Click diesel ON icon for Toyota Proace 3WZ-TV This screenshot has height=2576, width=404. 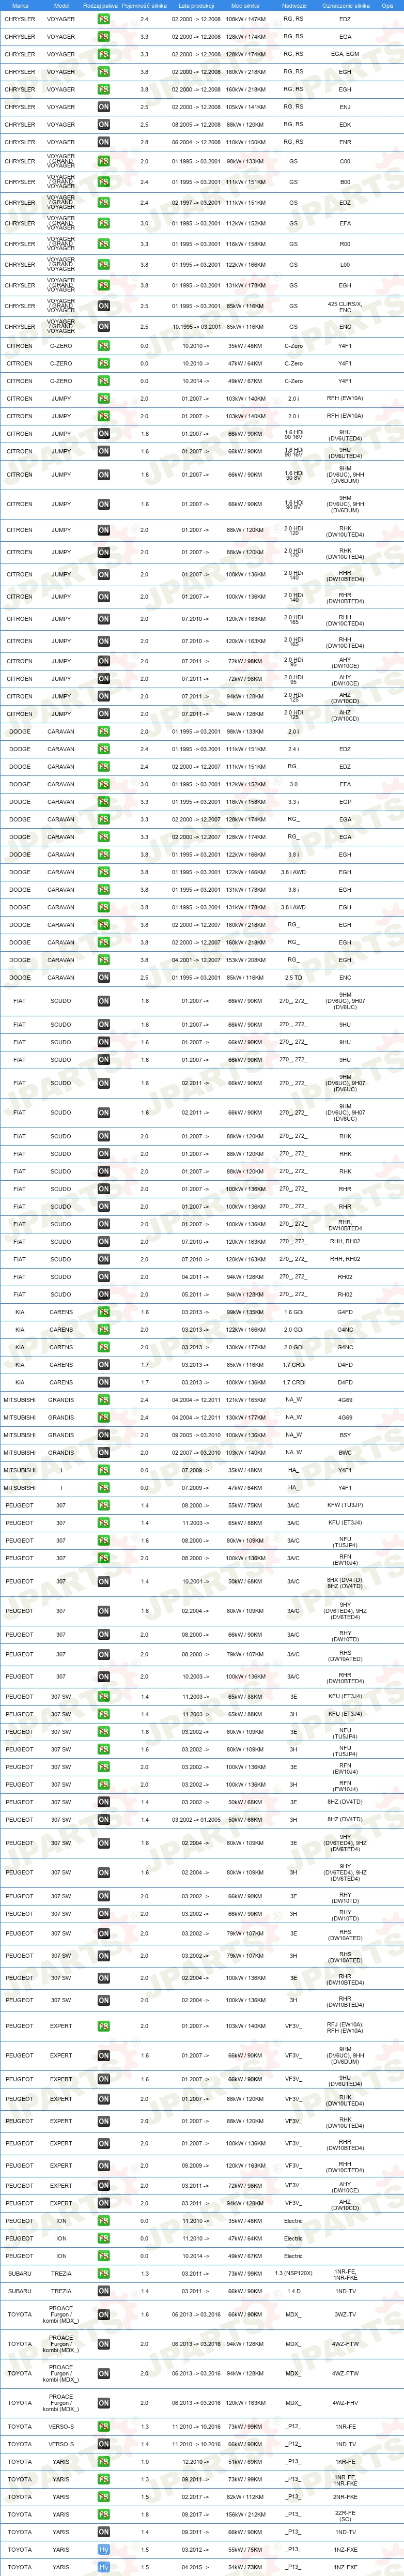pyautogui.click(x=104, y=2315)
